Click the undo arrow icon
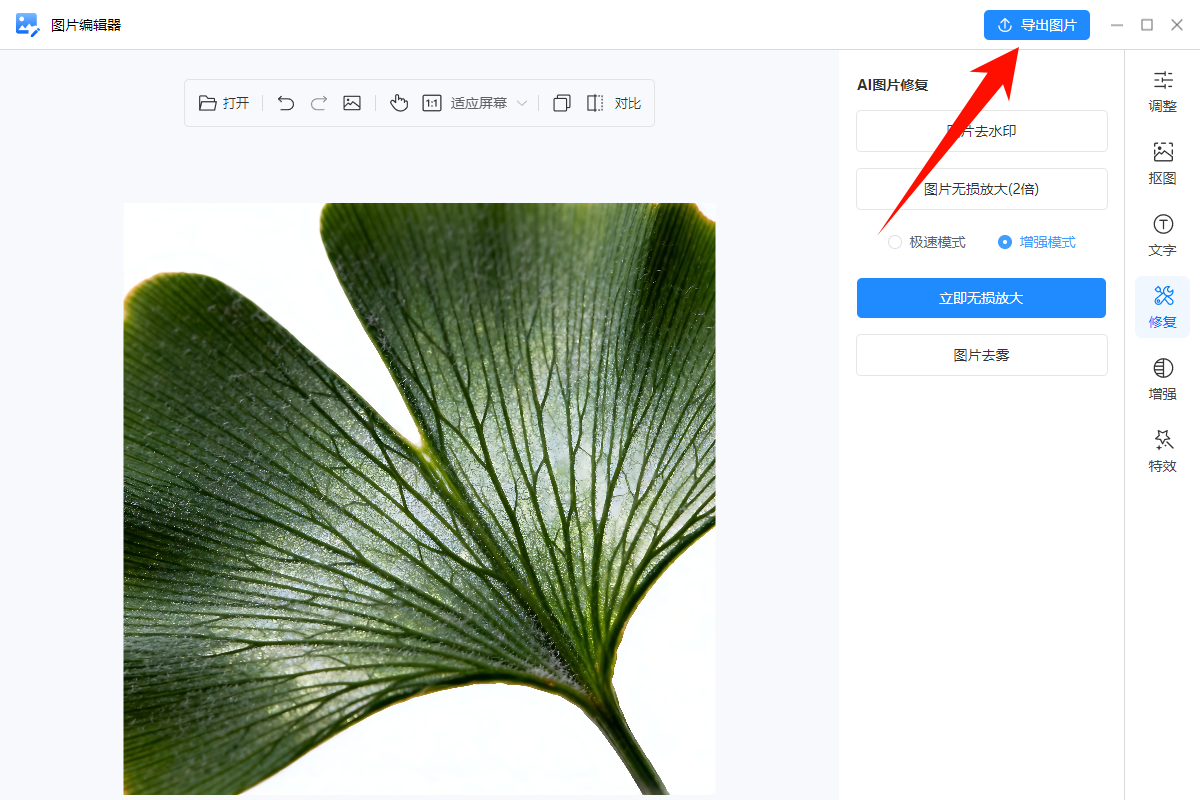Image resolution: width=1200 pixels, height=800 pixels. coord(286,103)
